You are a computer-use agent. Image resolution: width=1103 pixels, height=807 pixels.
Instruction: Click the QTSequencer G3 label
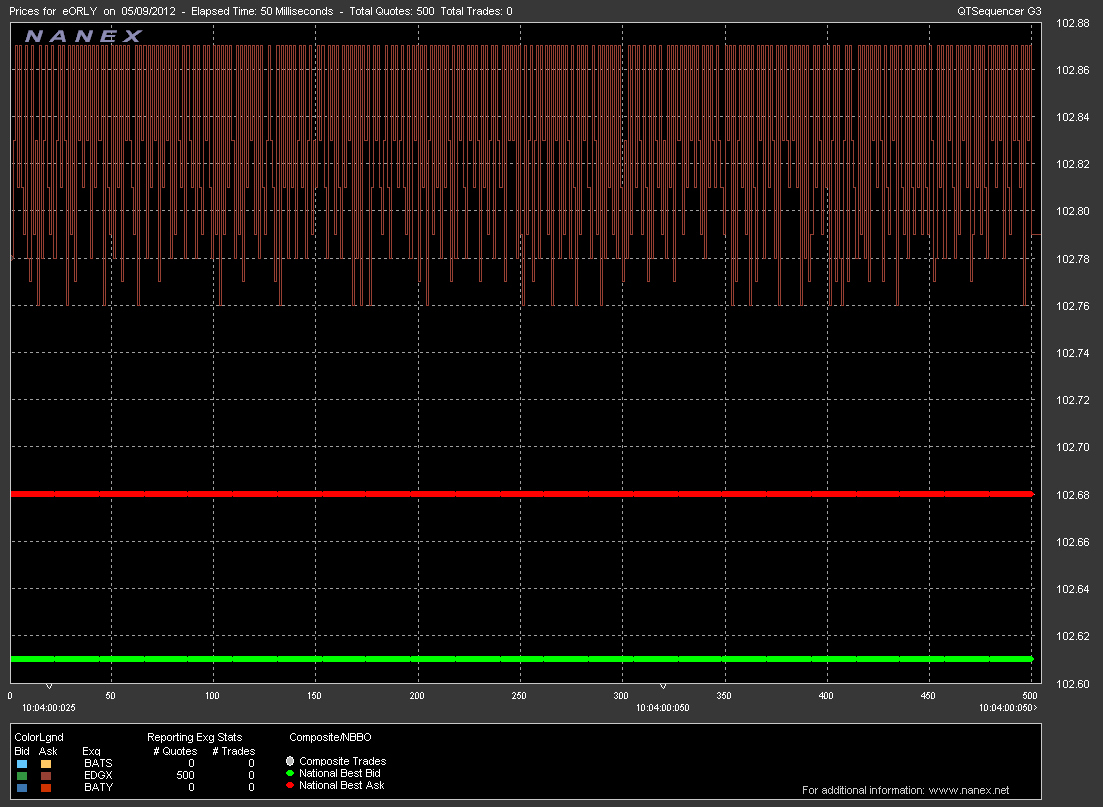[x=999, y=11]
